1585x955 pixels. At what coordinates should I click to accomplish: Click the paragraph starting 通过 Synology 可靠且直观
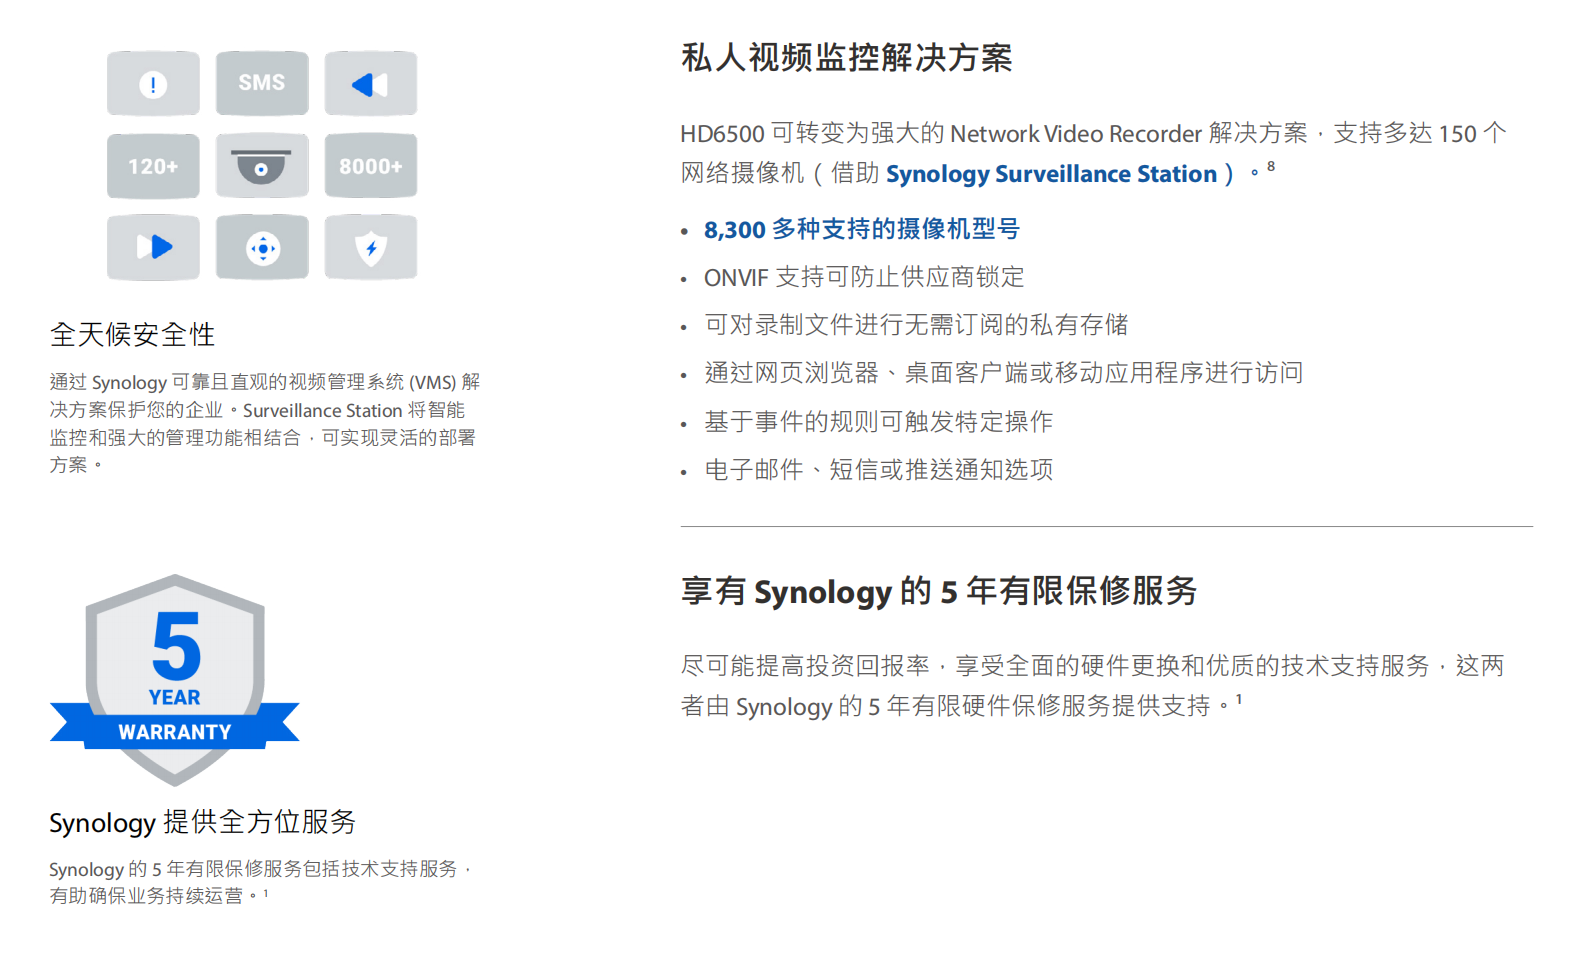(265, 423)
